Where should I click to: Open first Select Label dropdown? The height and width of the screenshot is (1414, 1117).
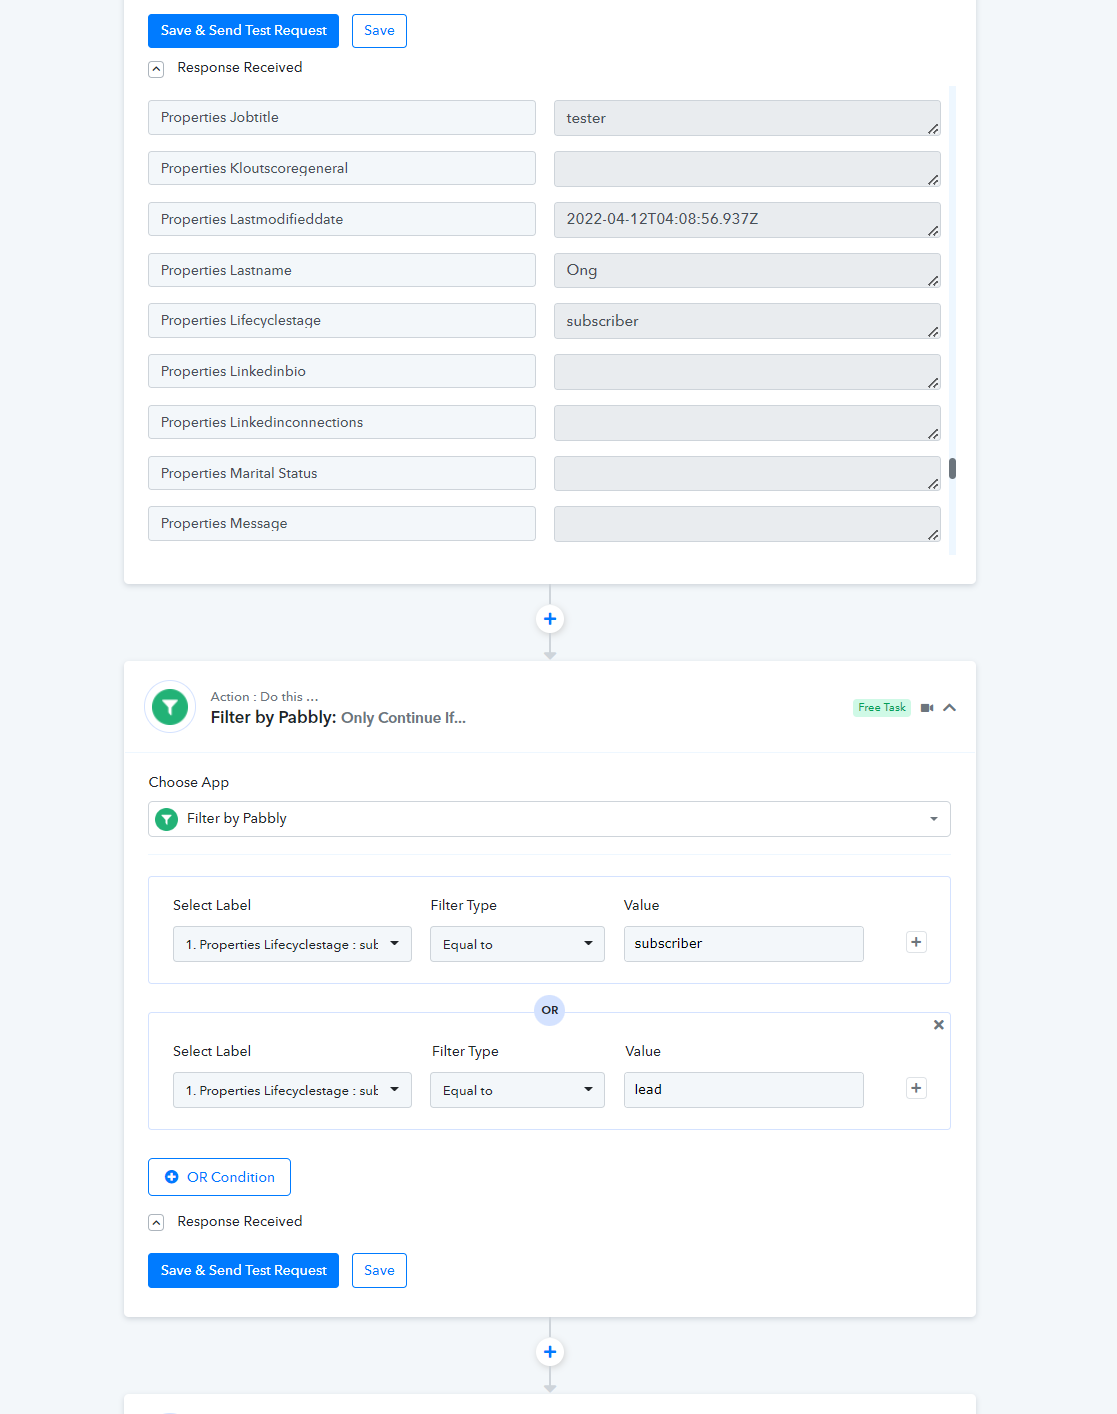pyautogui.click(x=292, y=944)
